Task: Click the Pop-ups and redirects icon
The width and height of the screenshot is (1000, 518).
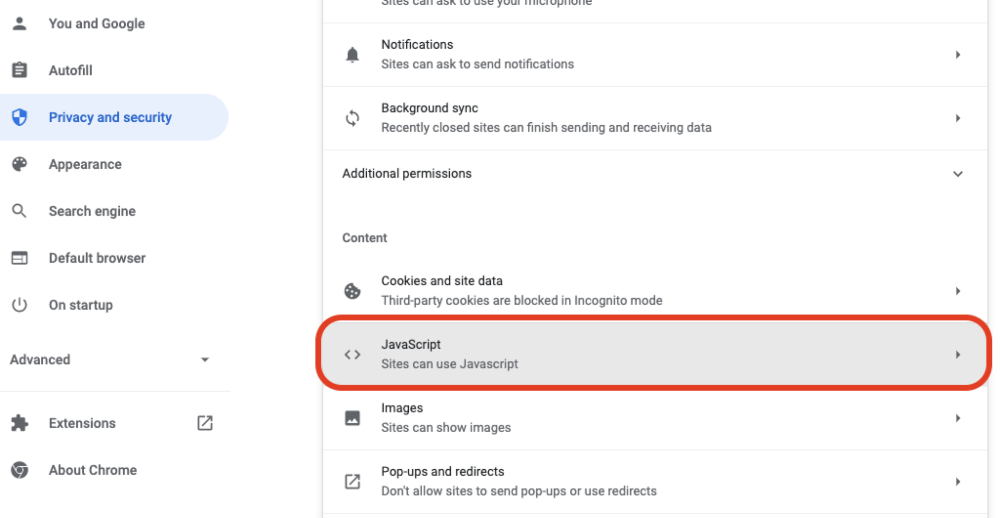Action: click(x=352, y=482)
